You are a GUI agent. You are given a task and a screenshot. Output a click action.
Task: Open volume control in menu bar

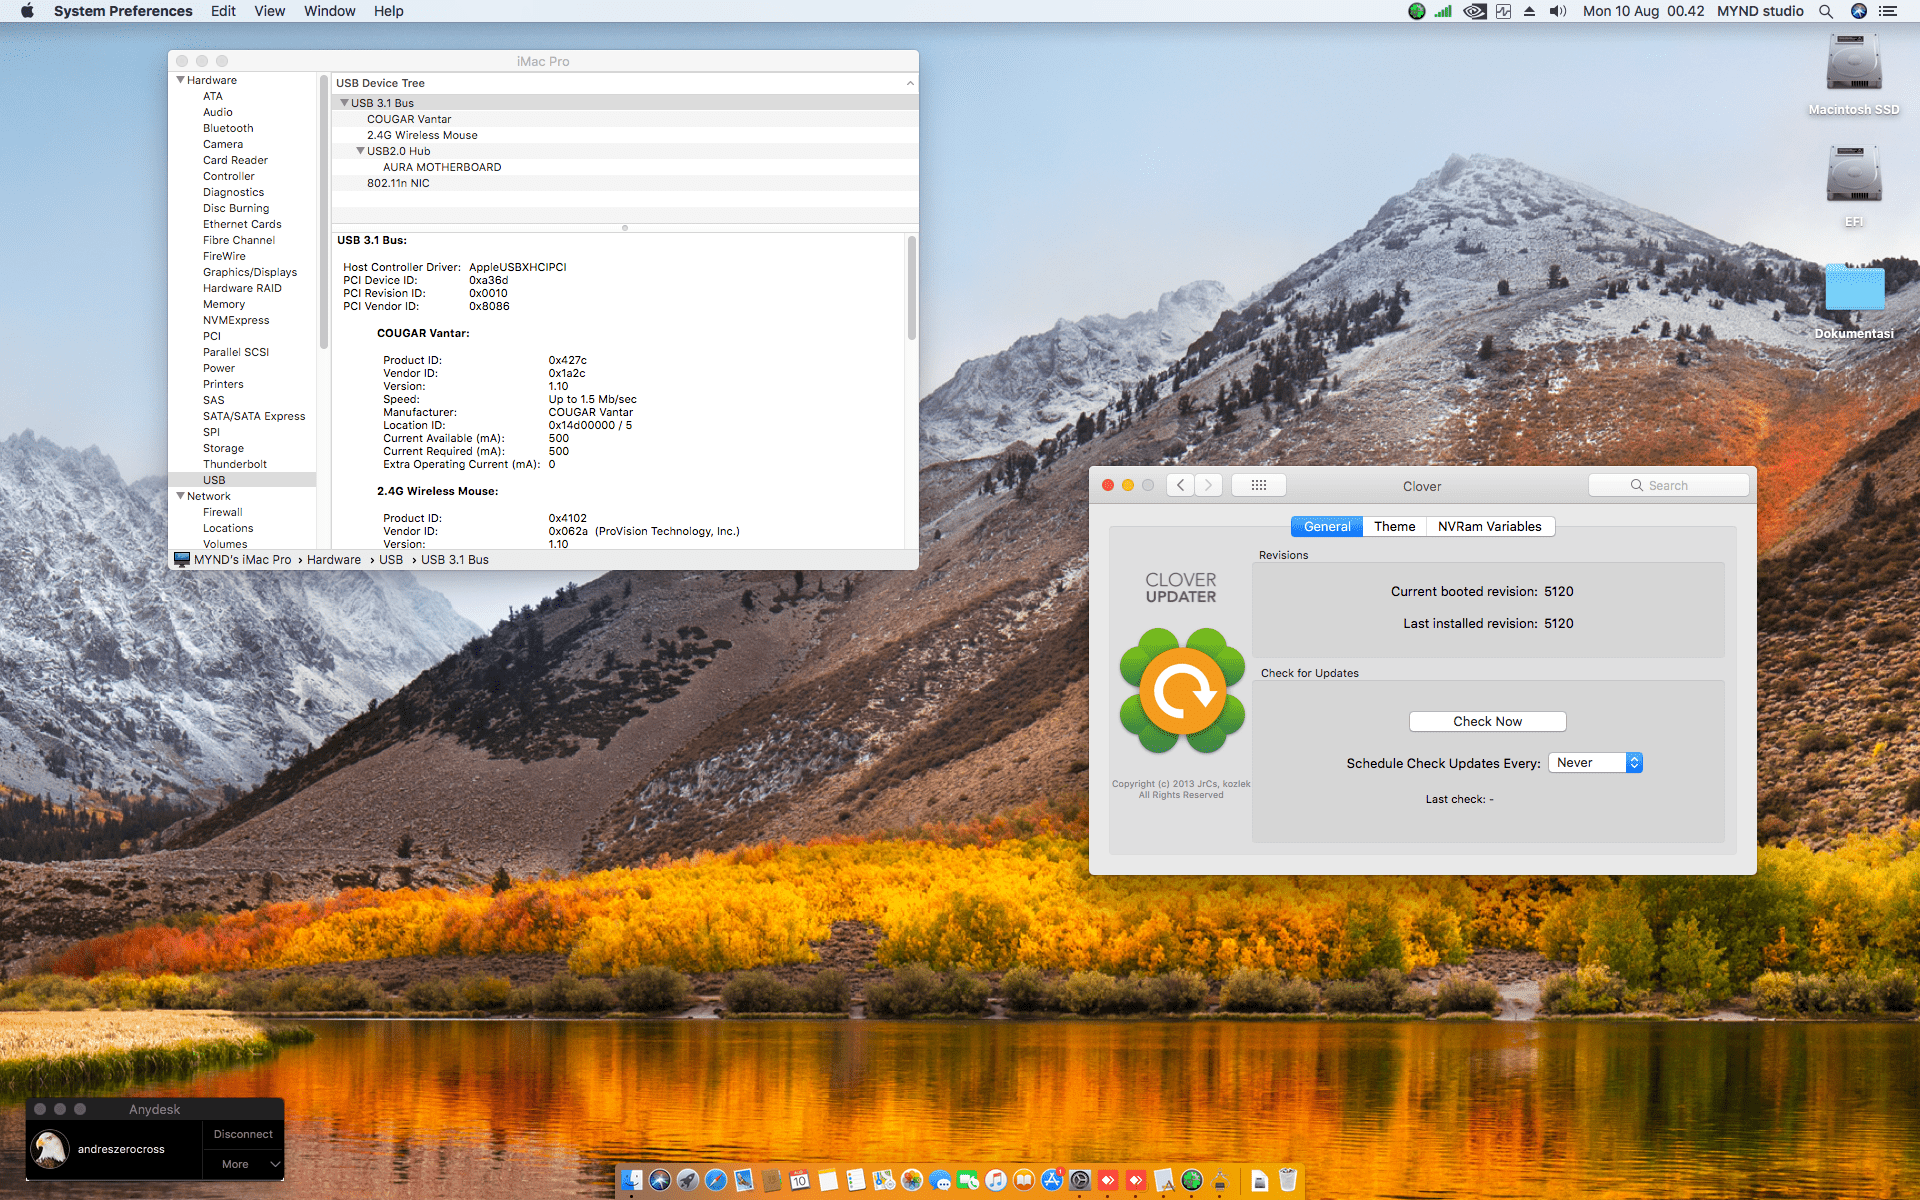tap(1558, 11)
